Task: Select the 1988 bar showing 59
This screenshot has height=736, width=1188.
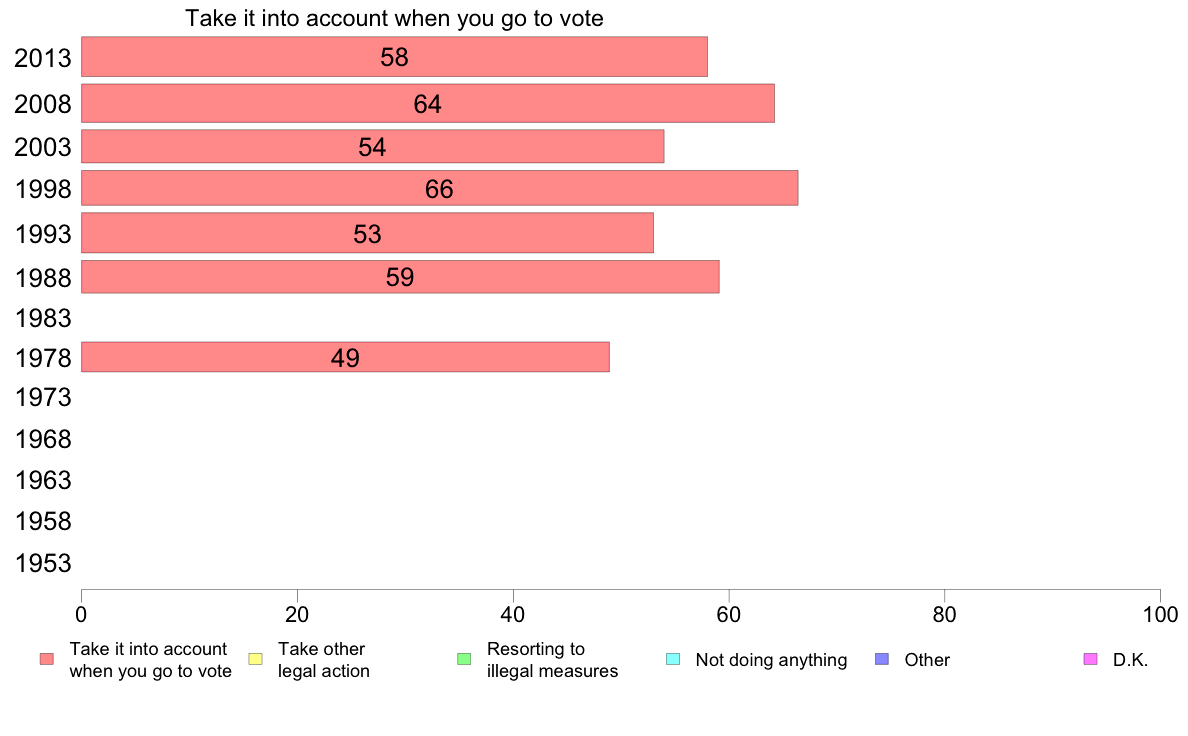Action: [400, 277]
